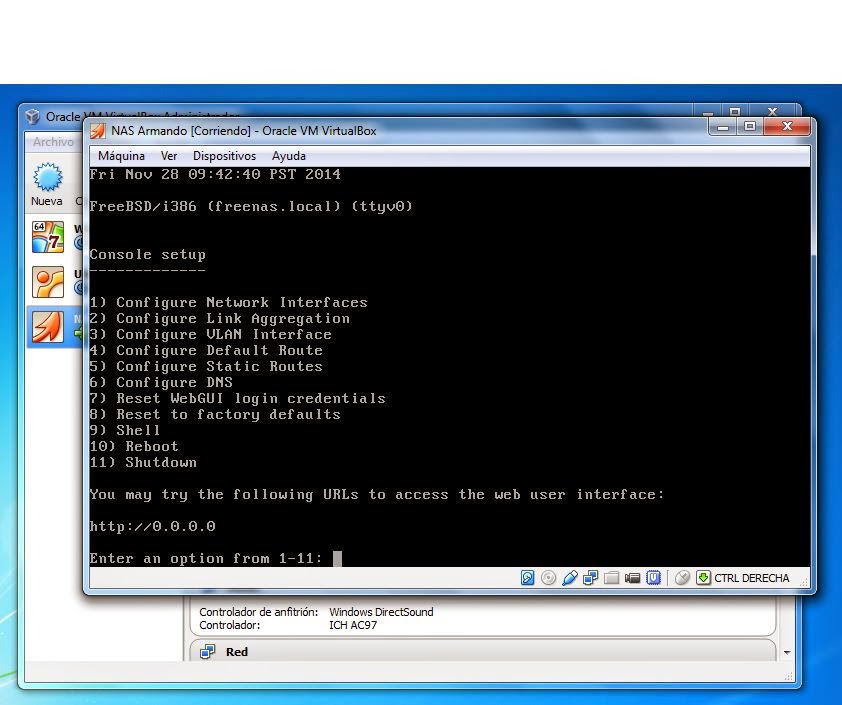Select the NAS Armando FreeBSD VM icon
Image resolution: width=842 pixels, height=705 pixels.
tap(48, 327)
